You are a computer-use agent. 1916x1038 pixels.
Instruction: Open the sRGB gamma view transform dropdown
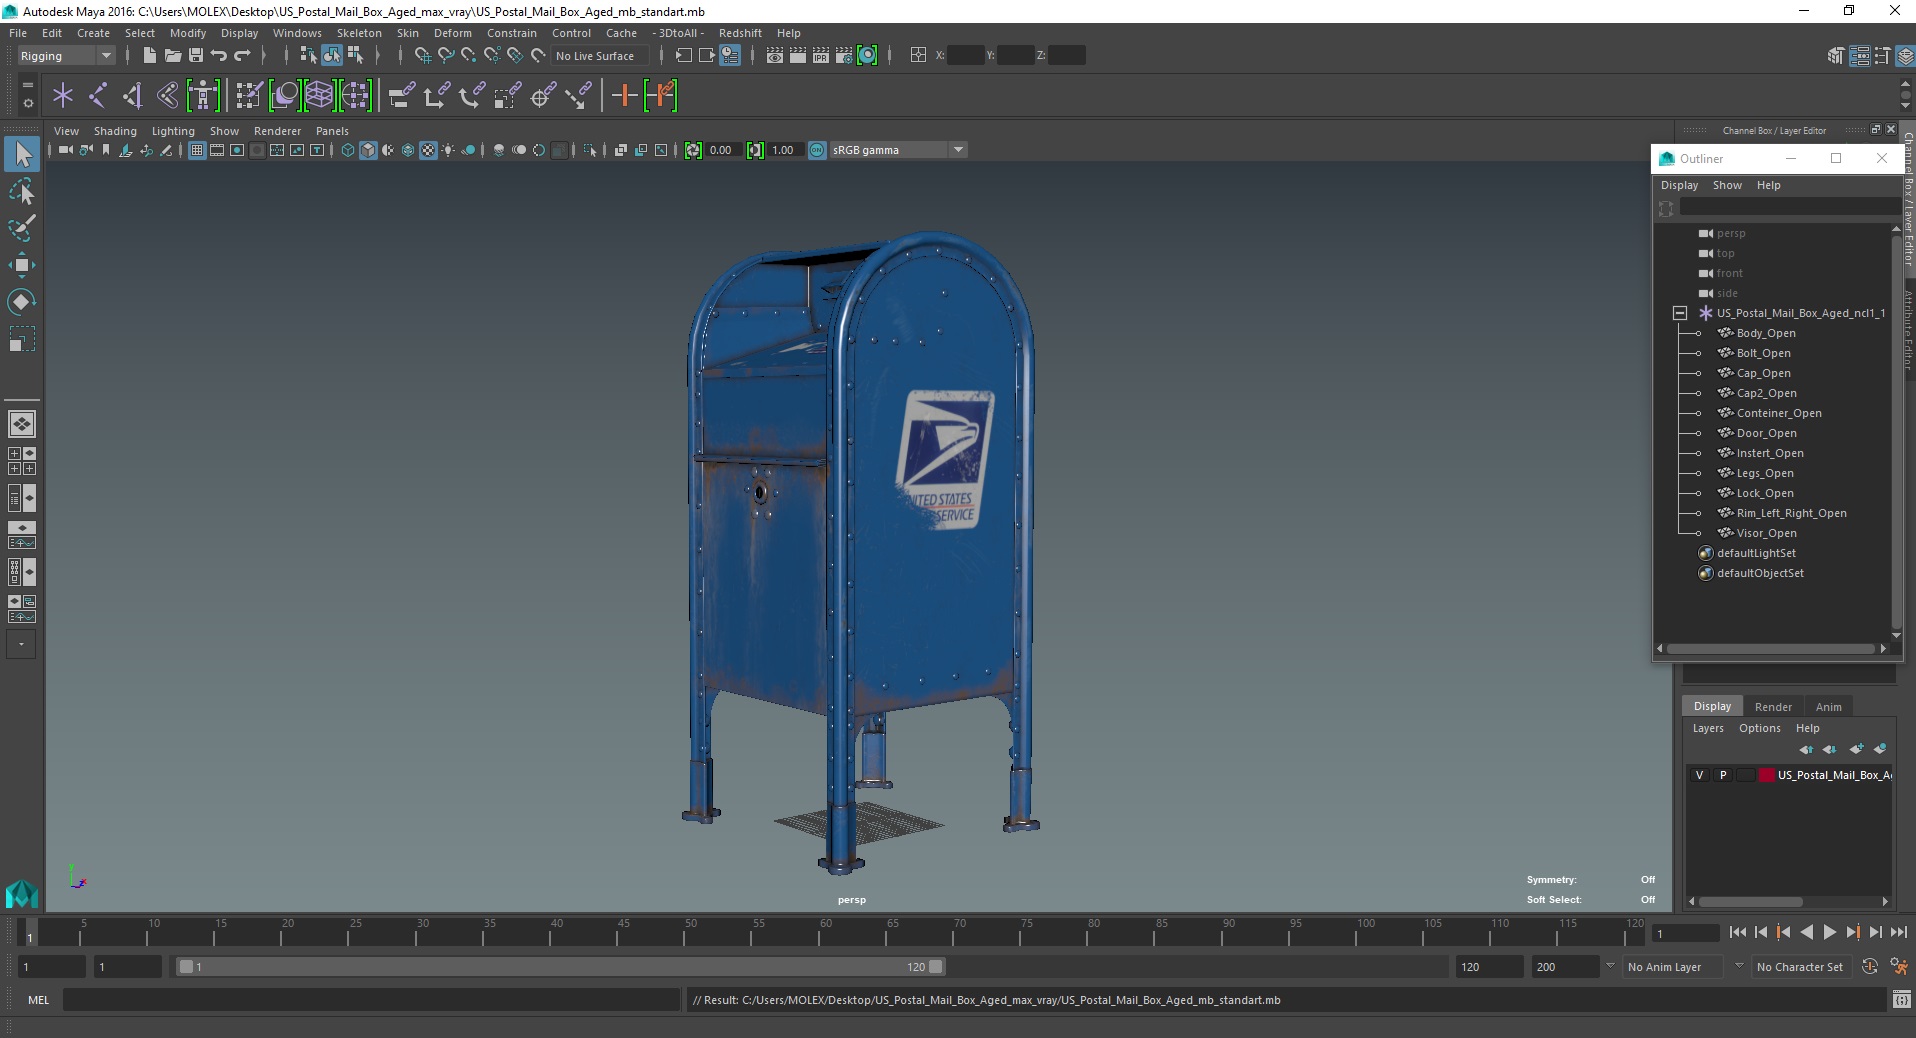coord(958,150)
